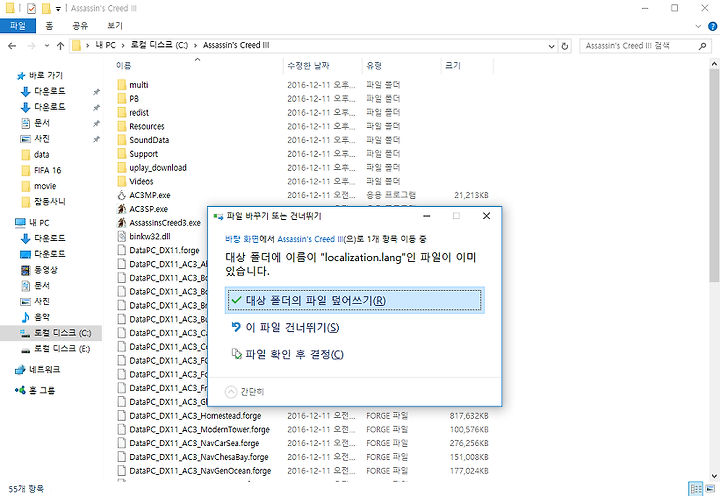Screen dimensions: 720x496
Task: Switch to the 공유 ribbon tab
Action: [80, 26]
